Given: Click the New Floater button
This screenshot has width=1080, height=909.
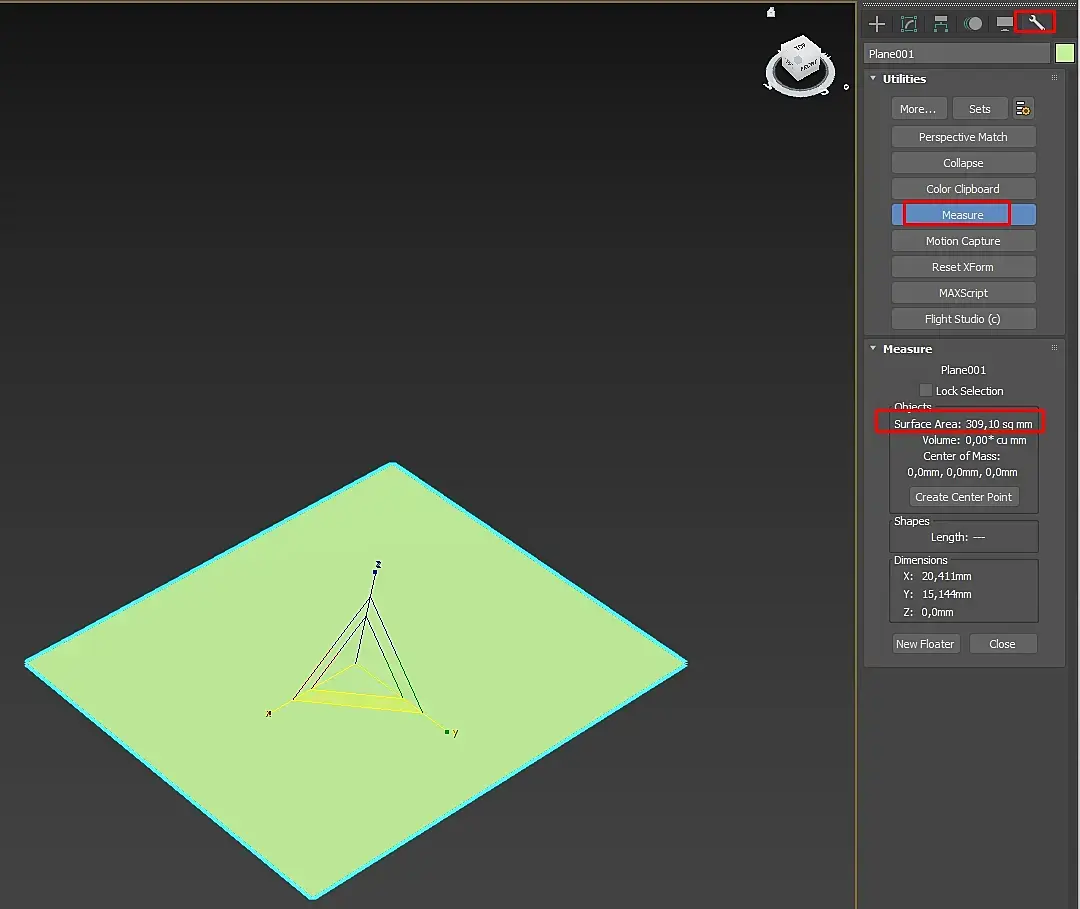Looking at the screenshot, I should click(x=926, y=644).
